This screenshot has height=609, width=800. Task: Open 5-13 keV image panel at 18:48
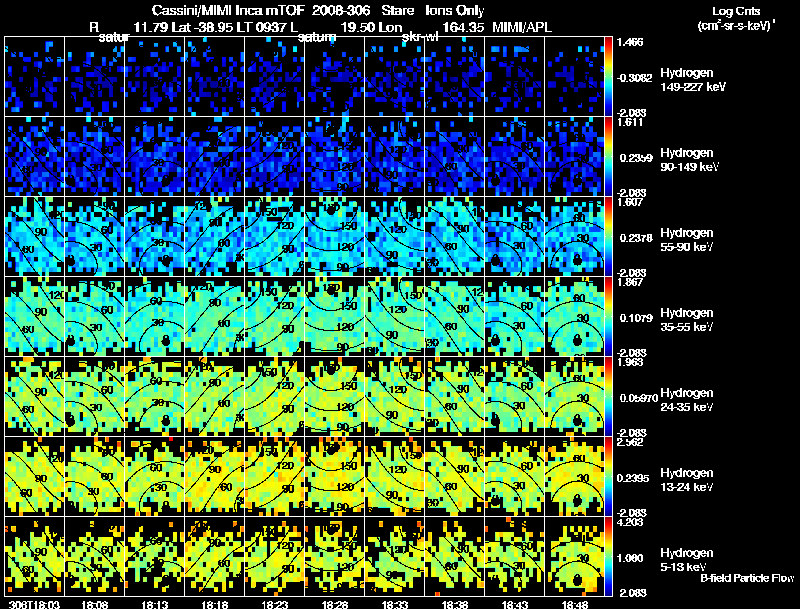574,556
